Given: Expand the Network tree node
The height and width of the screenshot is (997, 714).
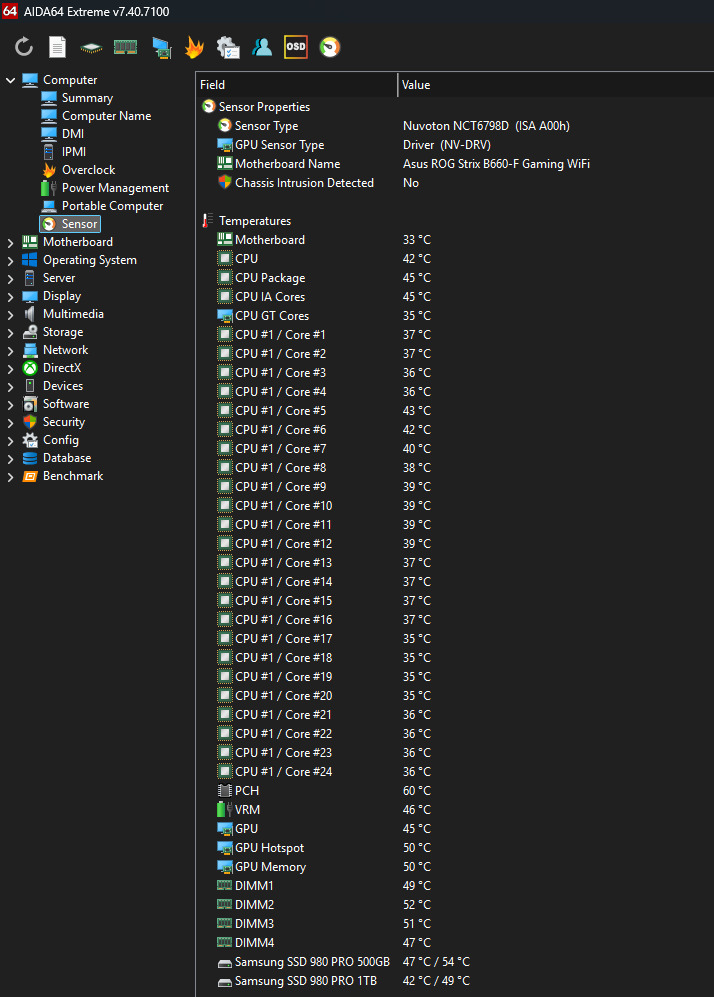Looking at the screenshot, I should click(x=10, y=350).
